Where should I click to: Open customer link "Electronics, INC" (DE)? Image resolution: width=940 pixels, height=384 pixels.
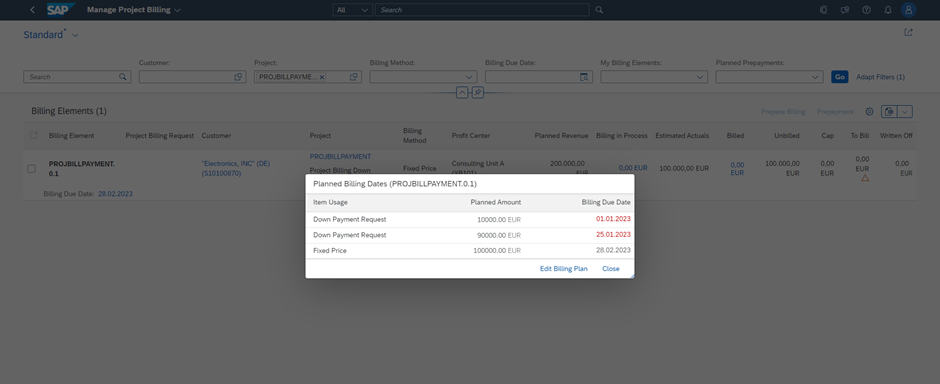[x=236, y=168]
